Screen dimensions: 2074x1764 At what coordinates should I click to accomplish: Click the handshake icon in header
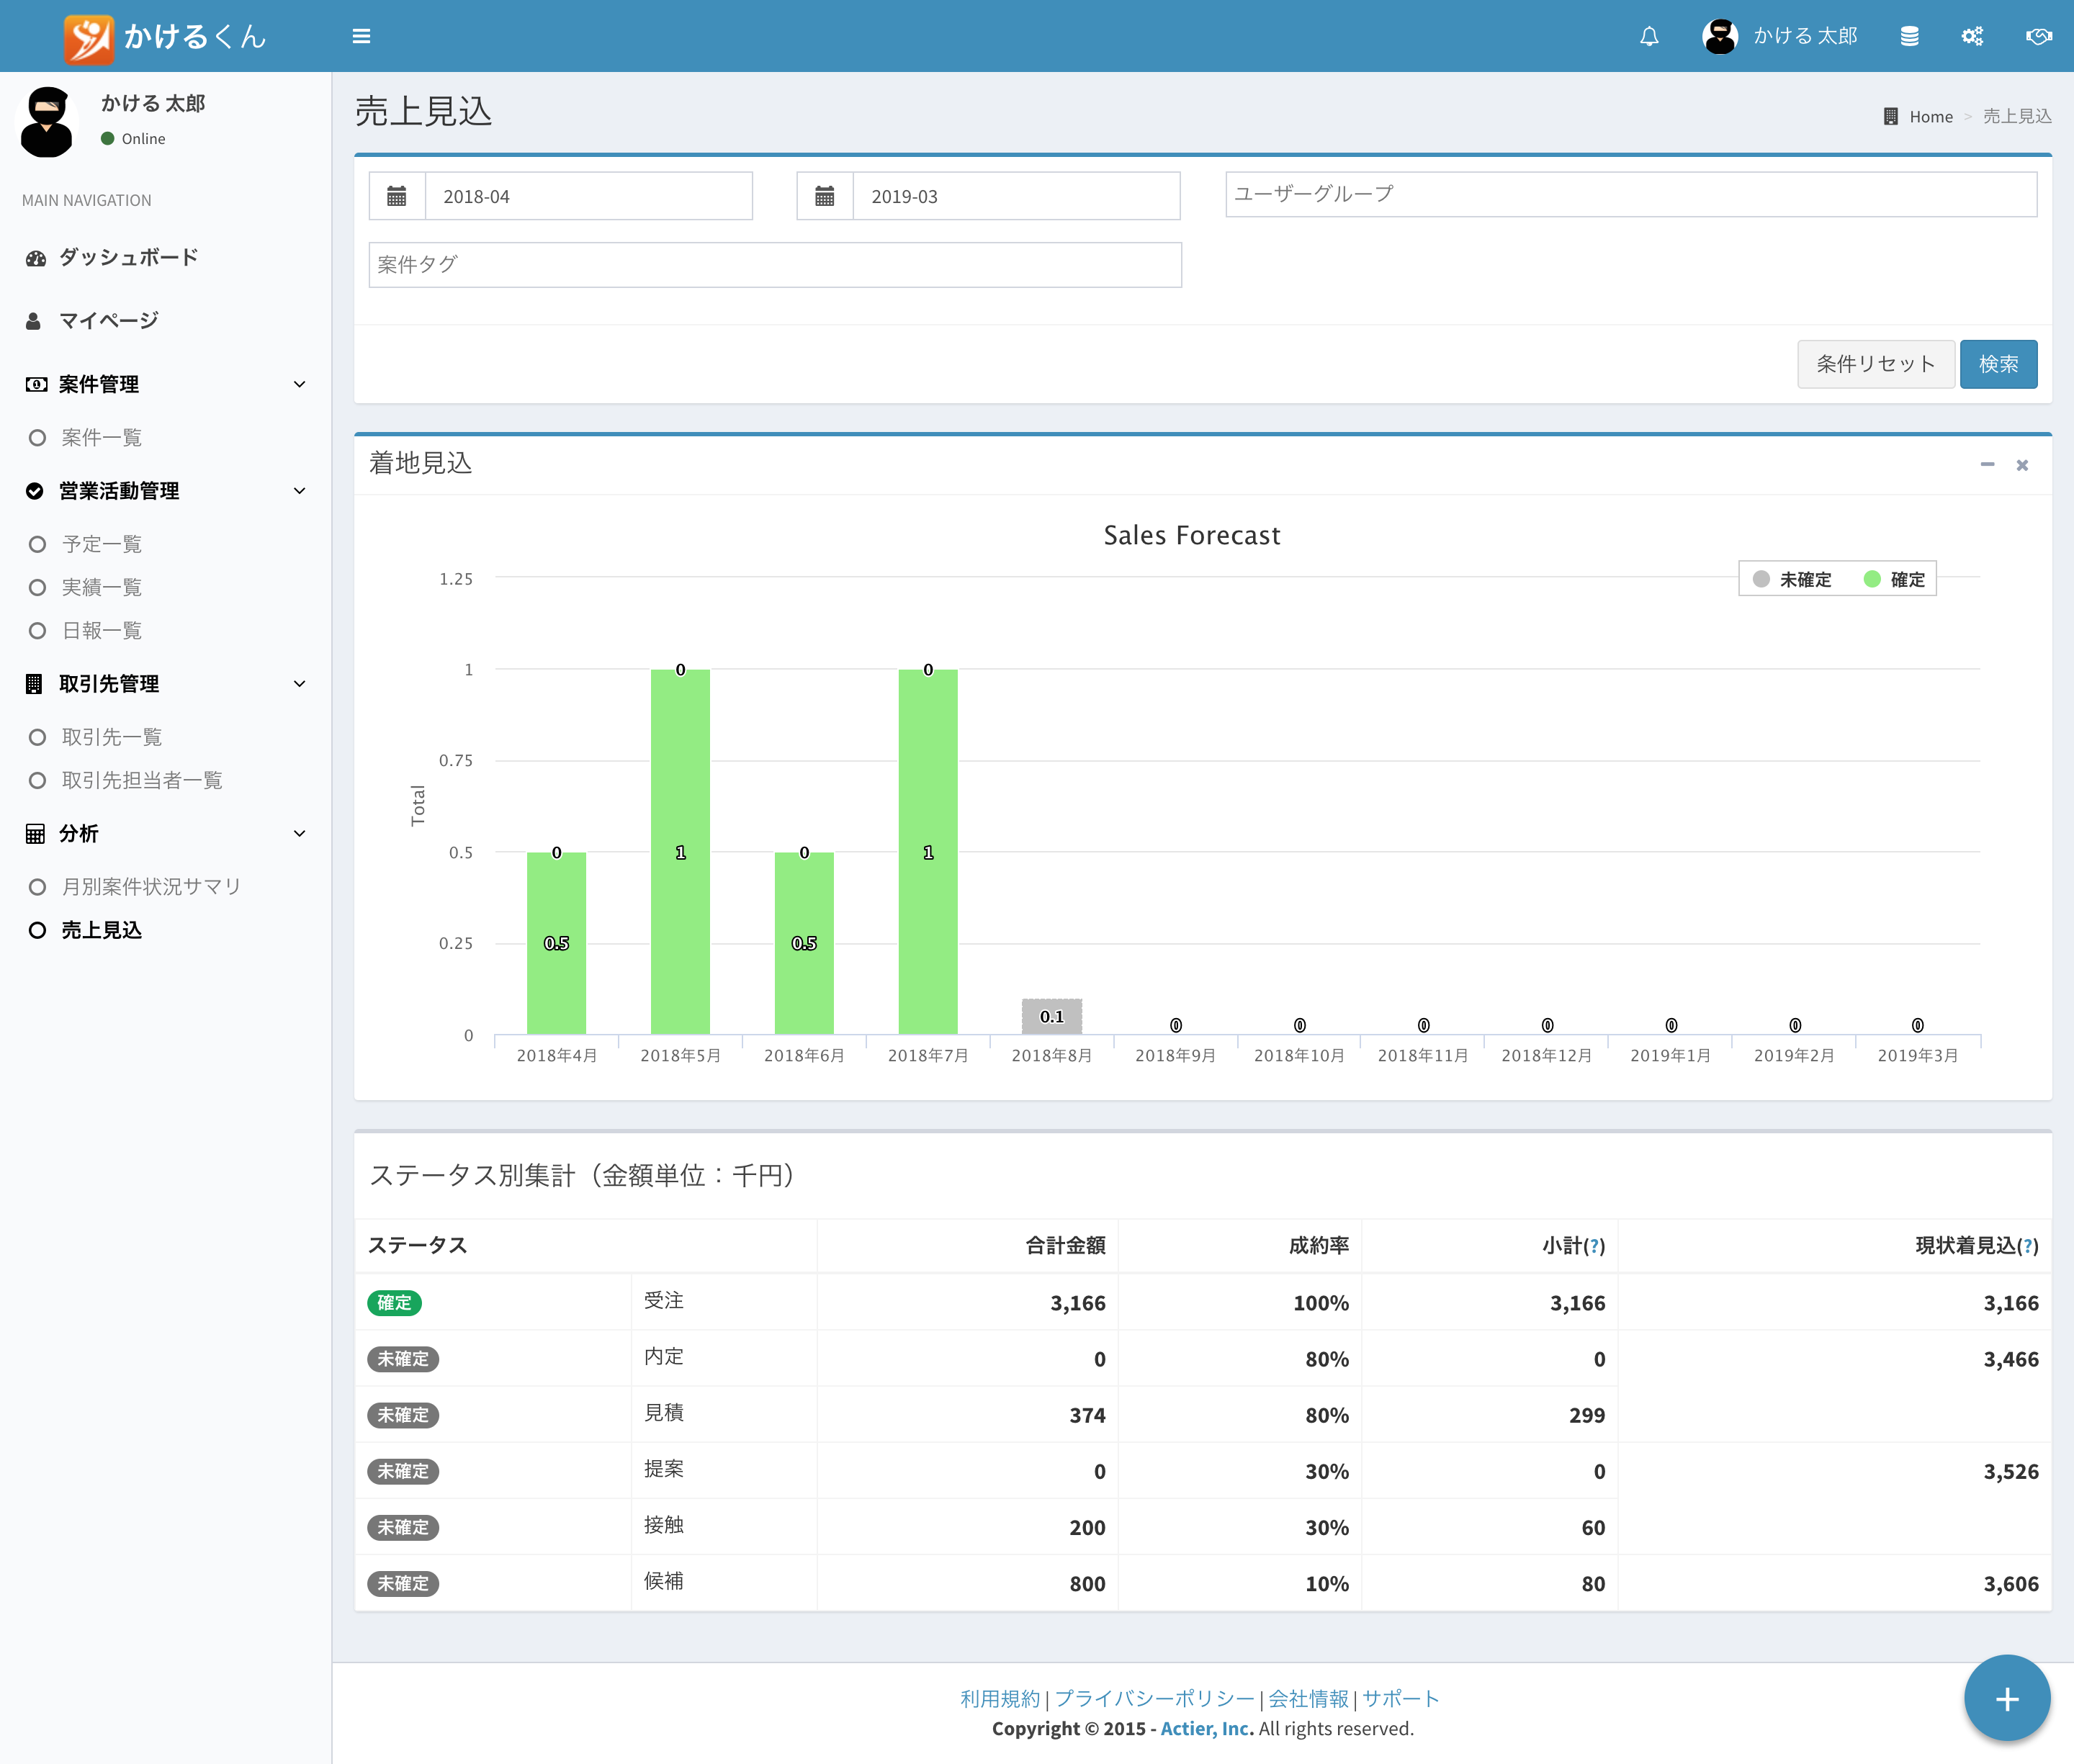[x=2039, y=36]
